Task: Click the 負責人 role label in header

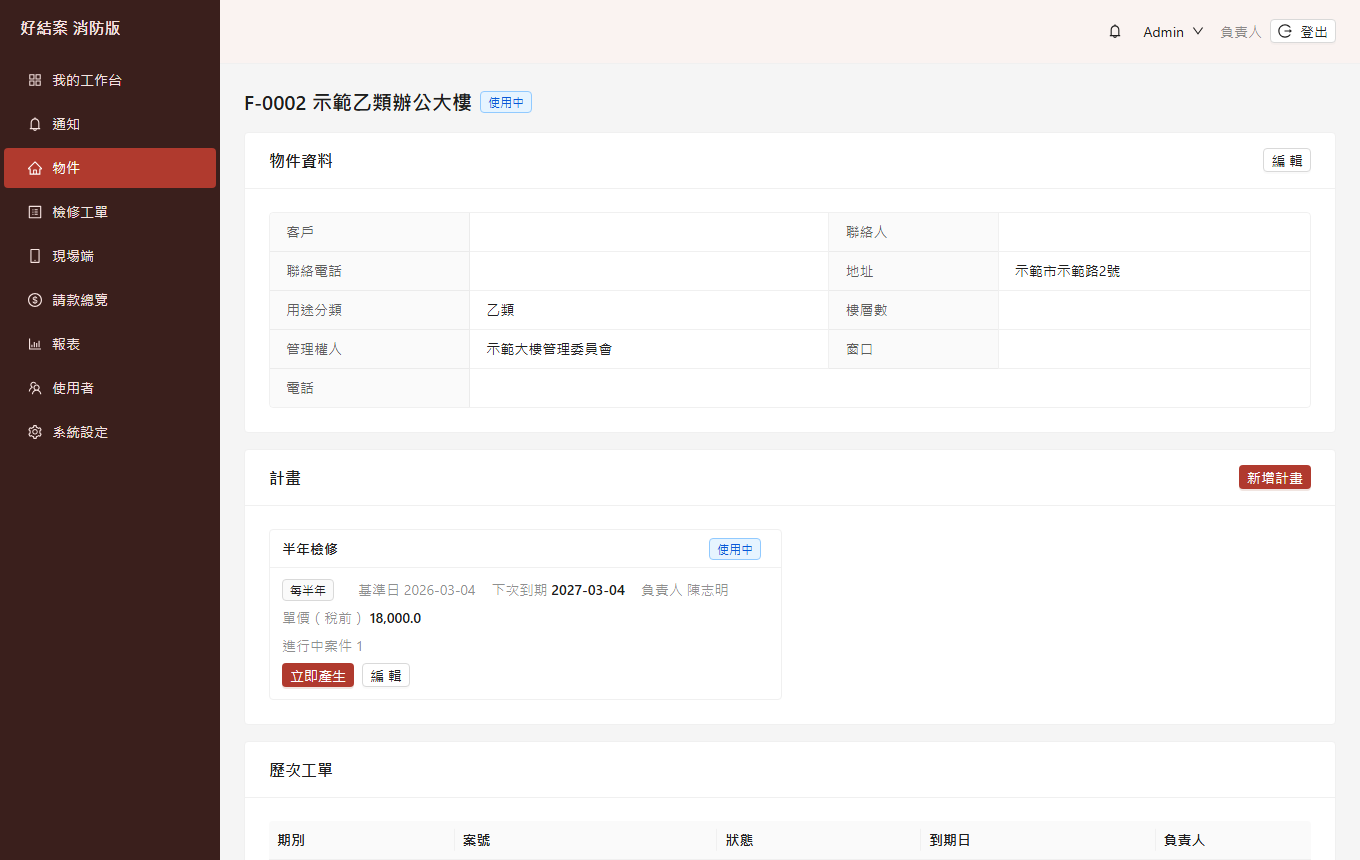Action: pyautogui.click(x=1241, y=32)
